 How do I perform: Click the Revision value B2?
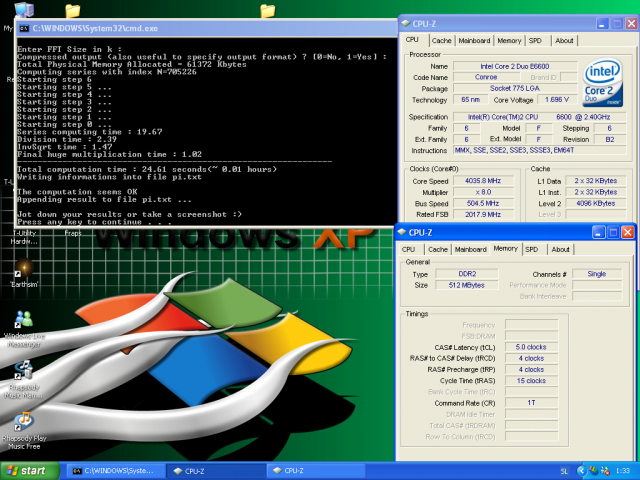tap(610, 139)
